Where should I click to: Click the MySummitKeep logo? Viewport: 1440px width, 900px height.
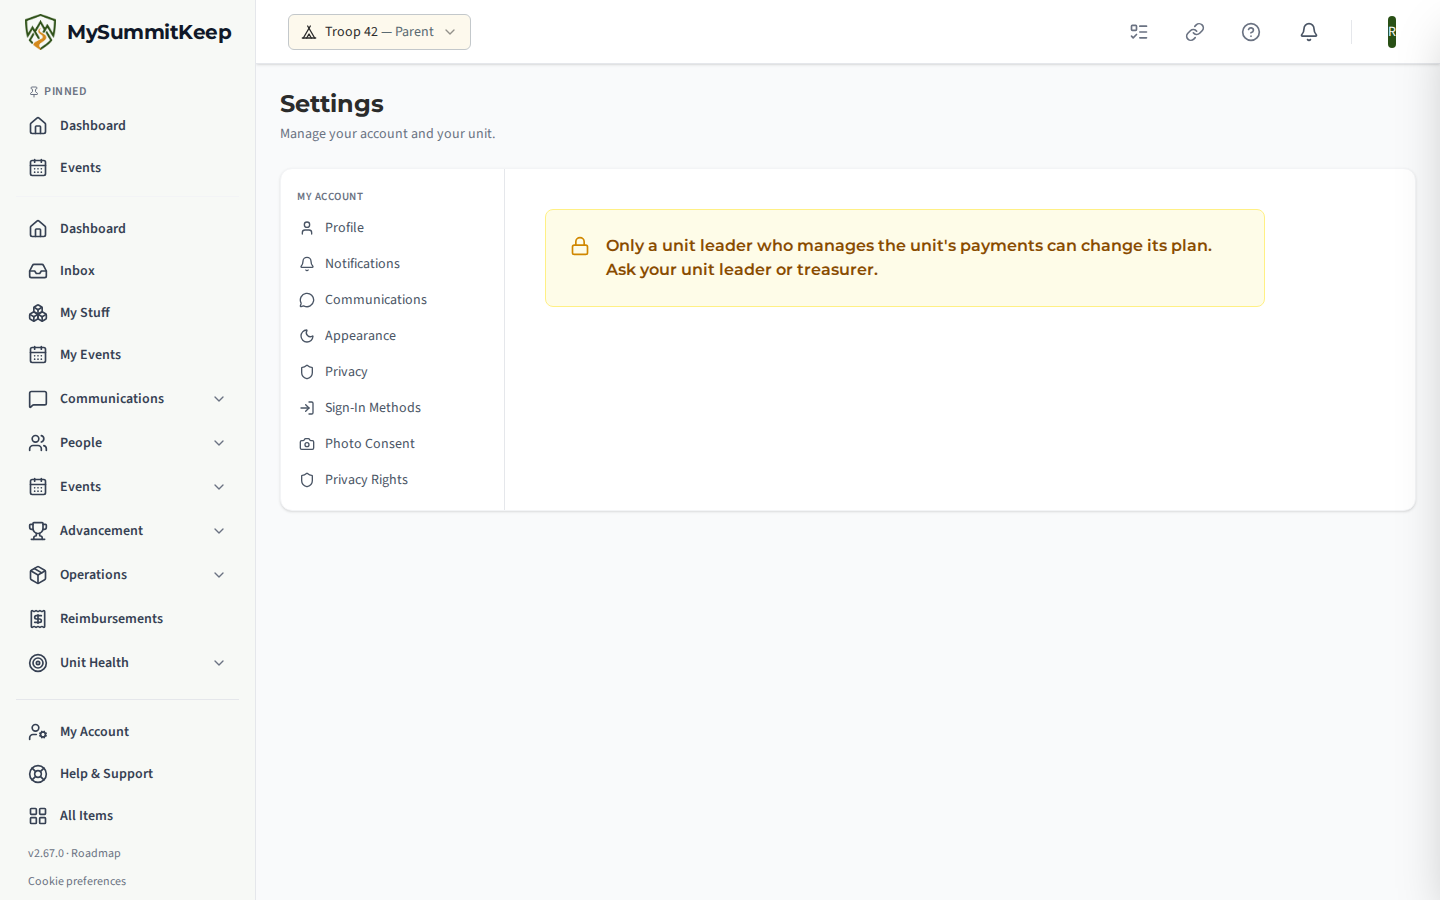[128, 32]
